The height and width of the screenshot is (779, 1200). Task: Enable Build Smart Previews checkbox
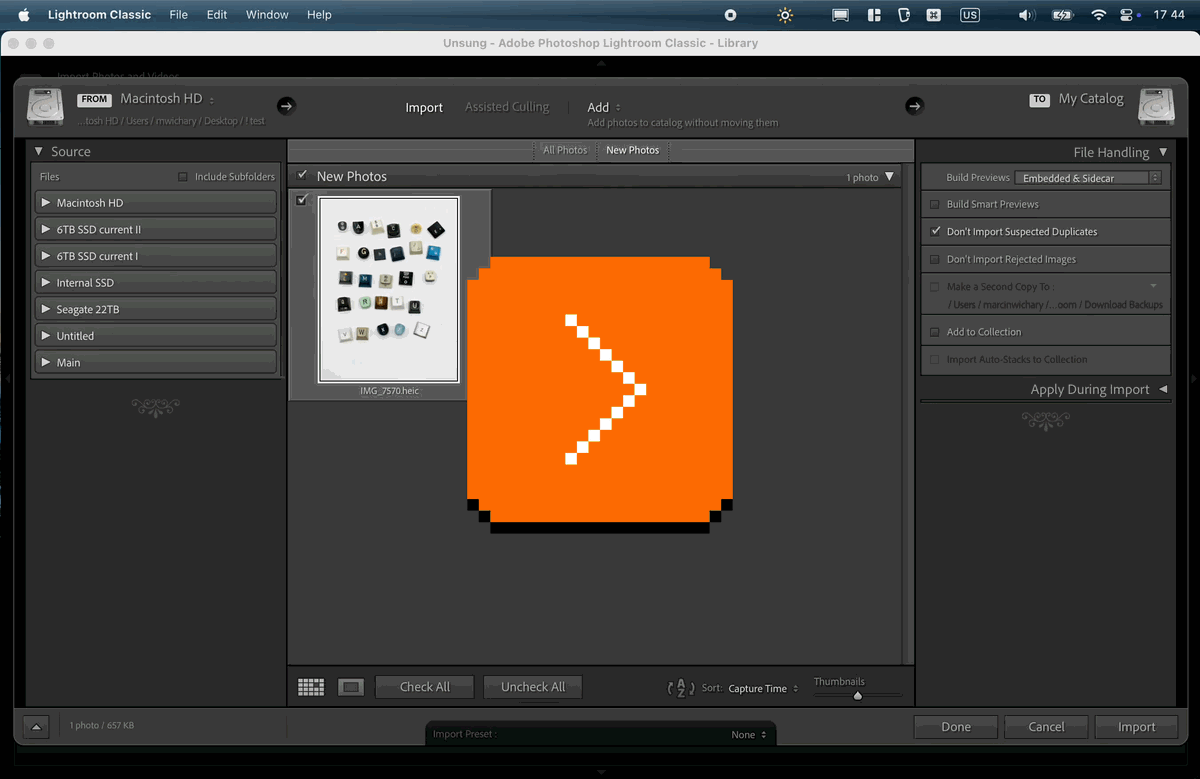click(x=935, y=204)
